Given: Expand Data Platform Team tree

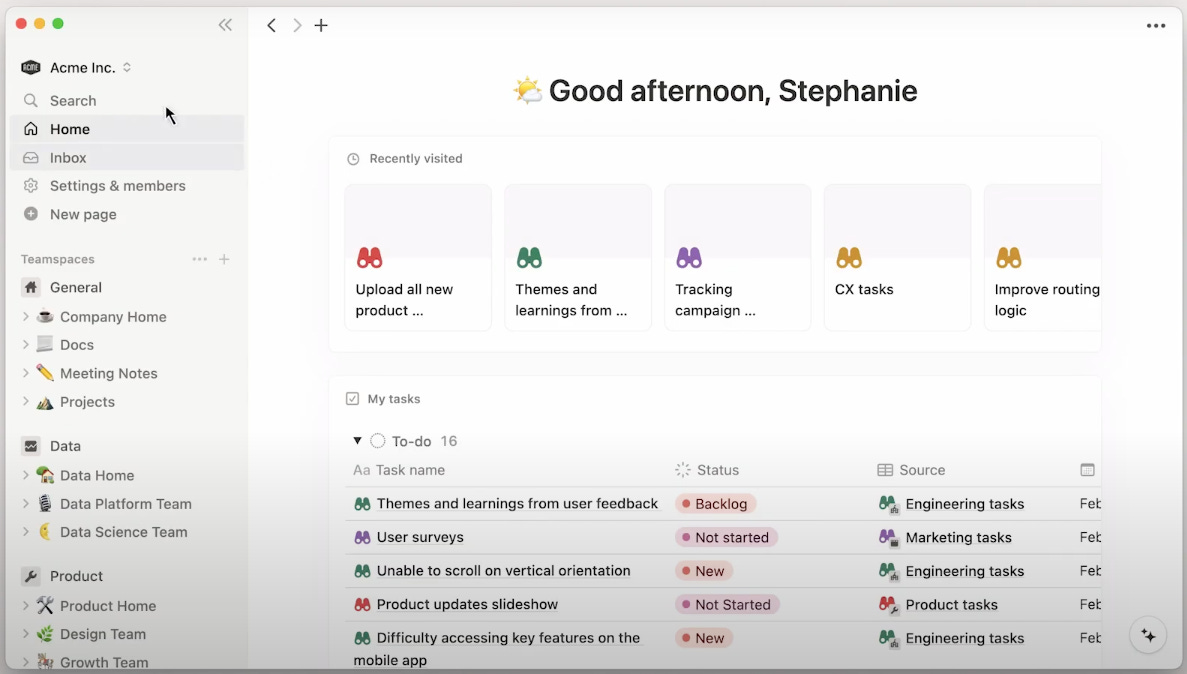Looking at the screenshot, I should coord(26,504).
